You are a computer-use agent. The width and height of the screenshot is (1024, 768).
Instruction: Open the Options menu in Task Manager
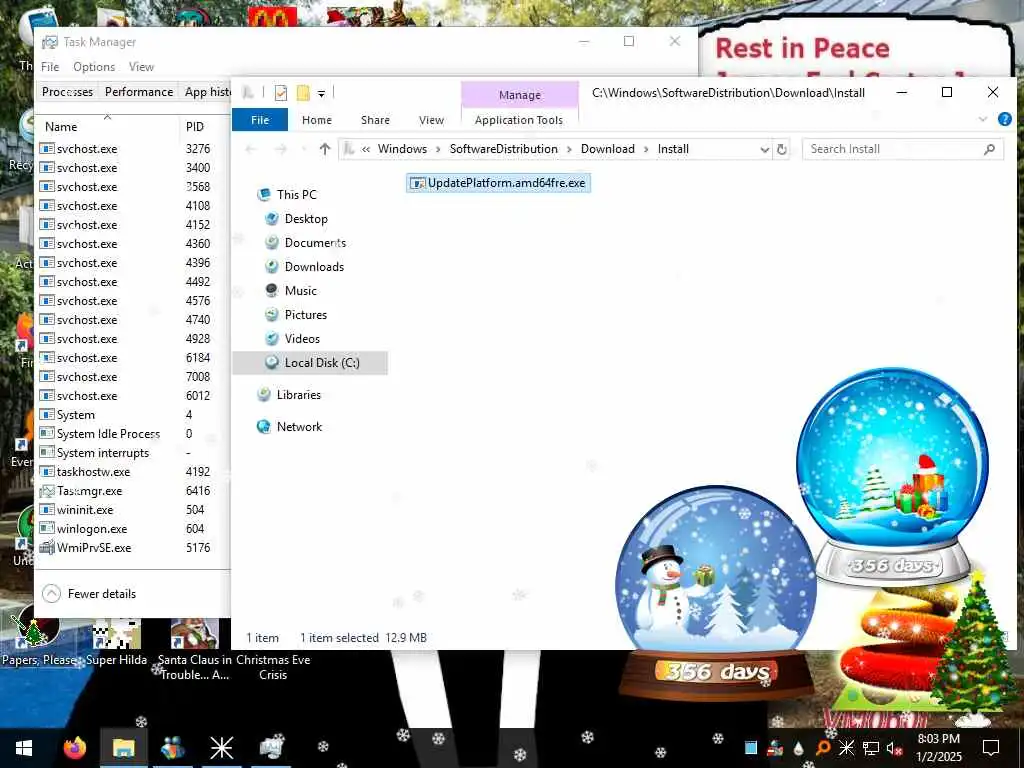click(94, 67)
